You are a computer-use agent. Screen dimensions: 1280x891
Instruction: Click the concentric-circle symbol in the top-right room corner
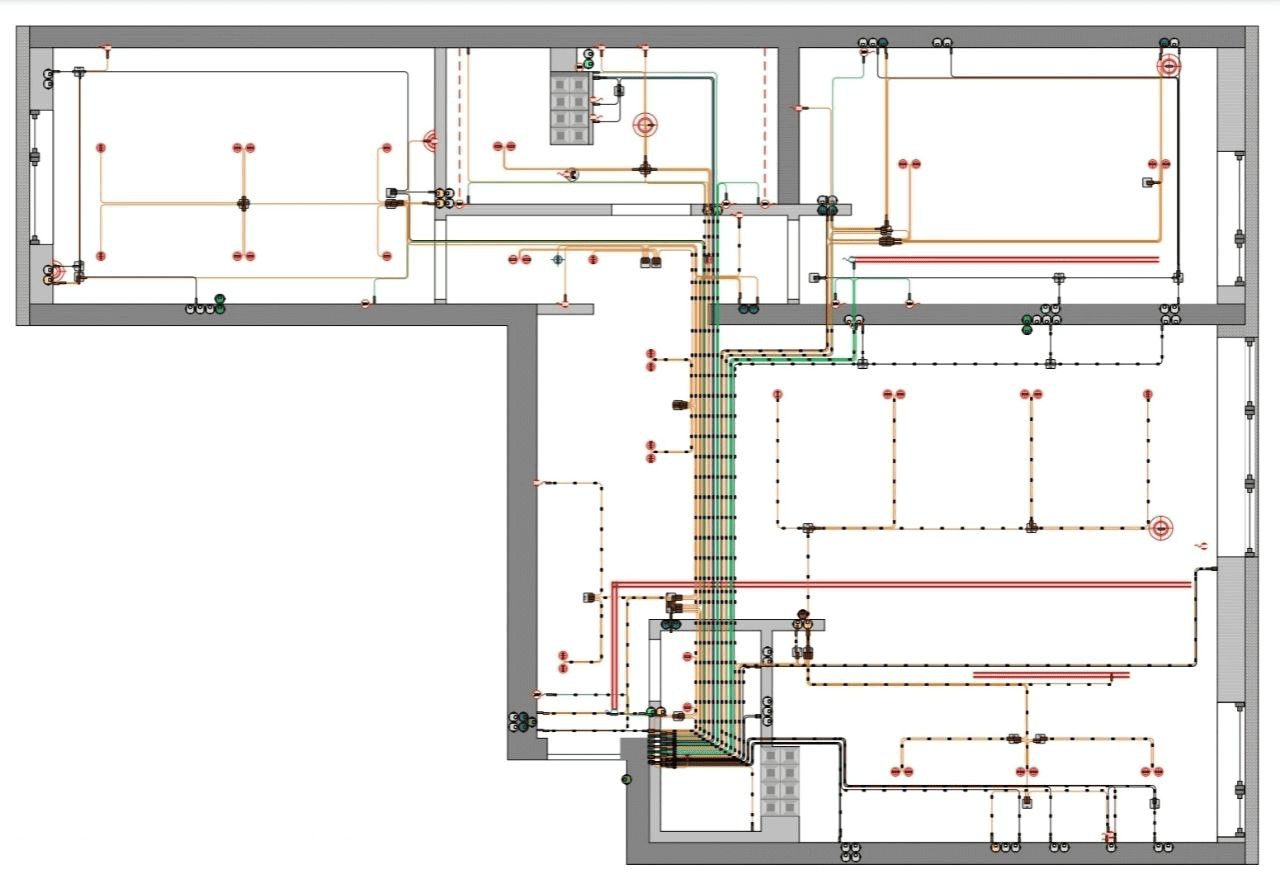point(1168,67)
